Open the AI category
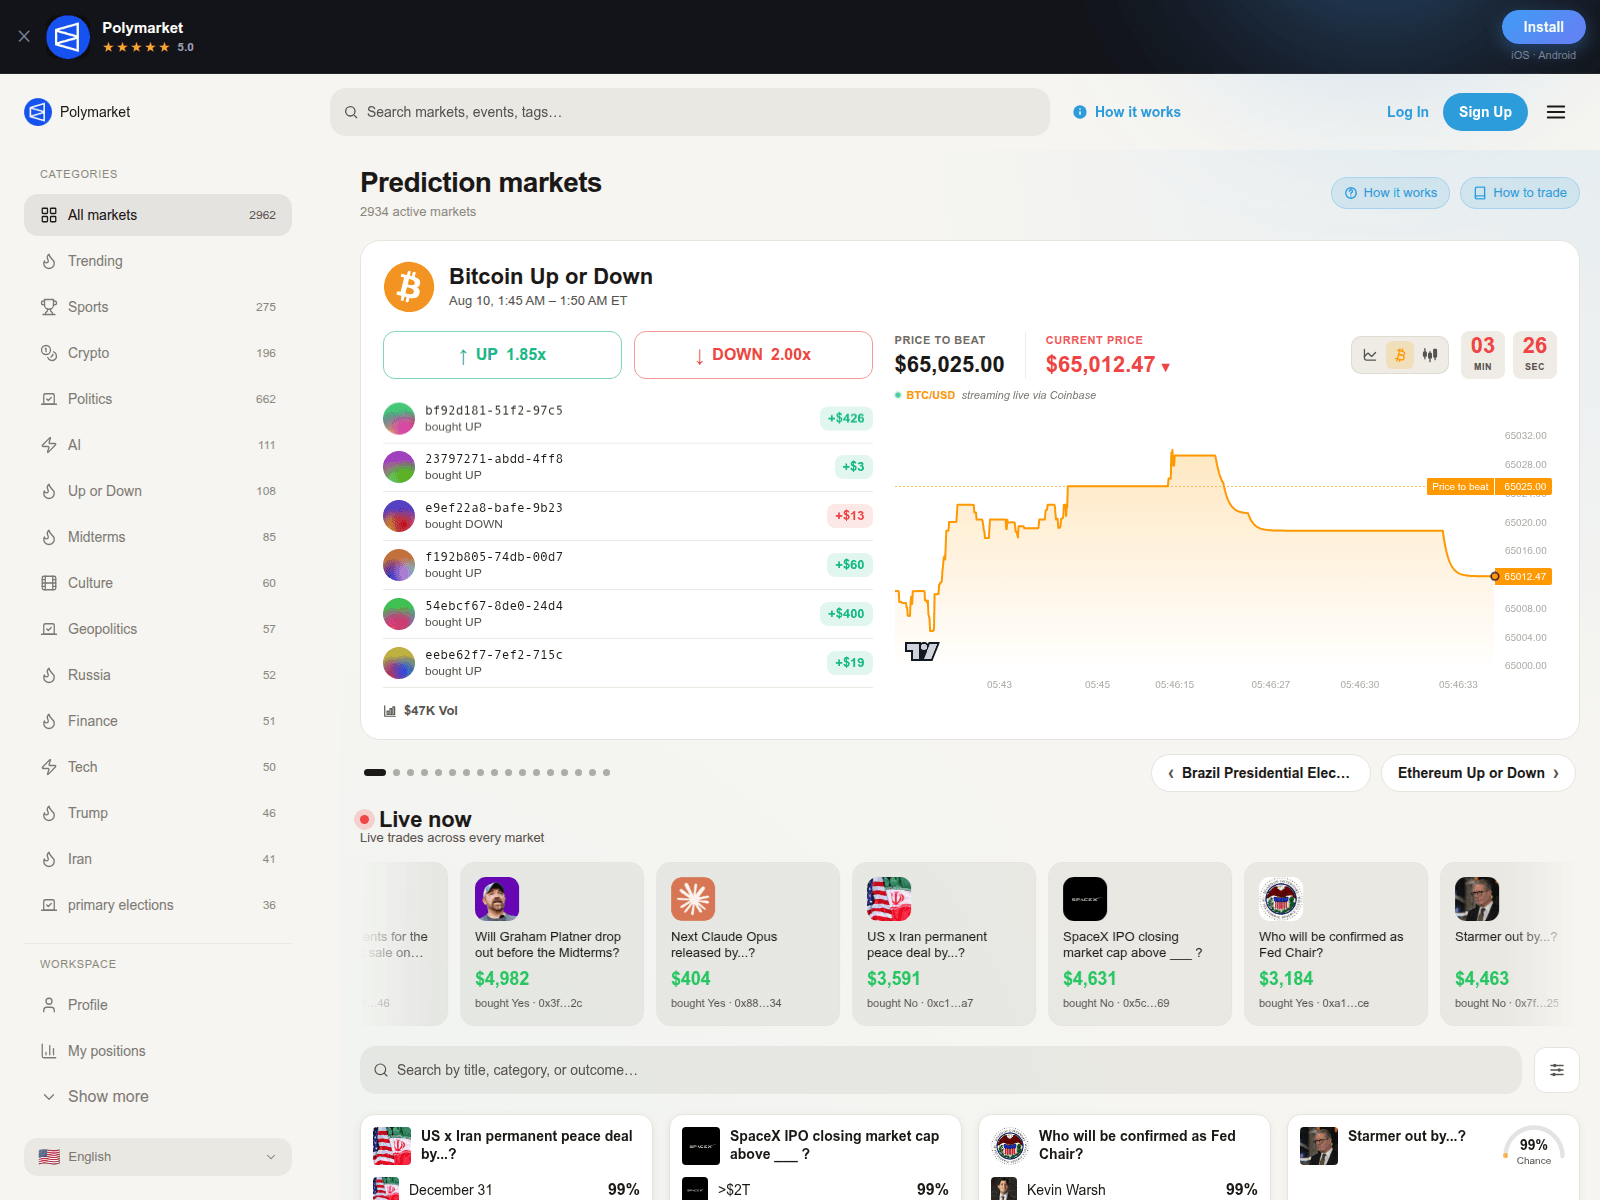The width and height of the screenshot is (1600, 1200). pos(158,445)
